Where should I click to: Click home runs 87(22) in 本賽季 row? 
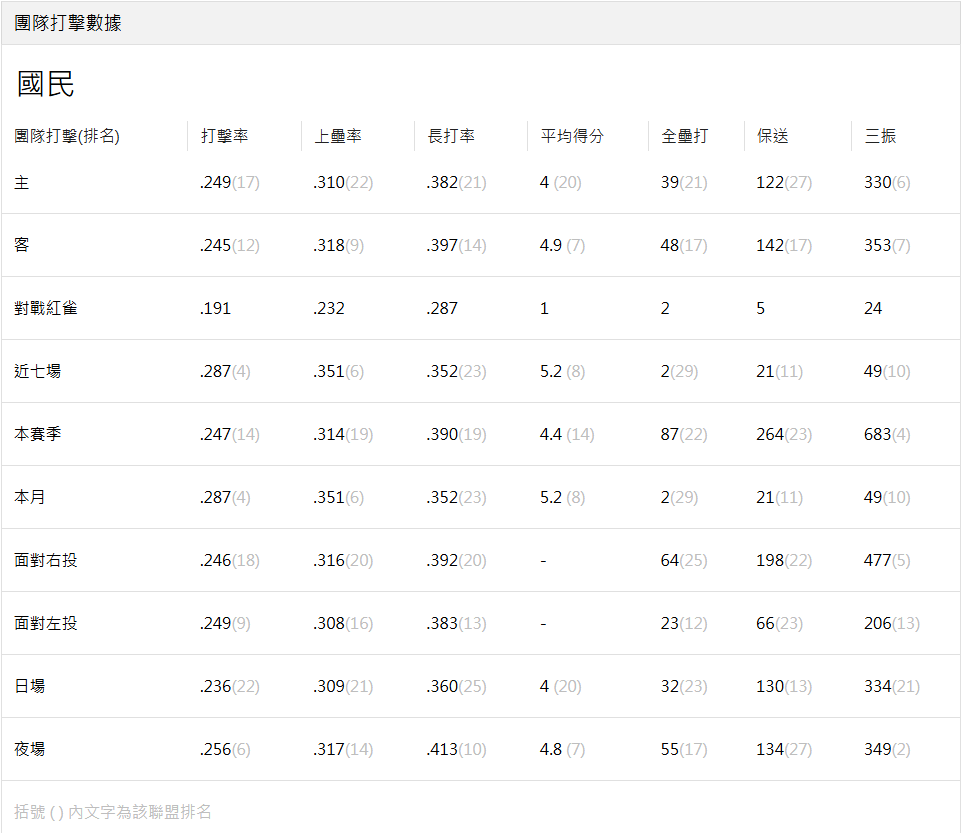pyautogui.click(x=684, y=435)
